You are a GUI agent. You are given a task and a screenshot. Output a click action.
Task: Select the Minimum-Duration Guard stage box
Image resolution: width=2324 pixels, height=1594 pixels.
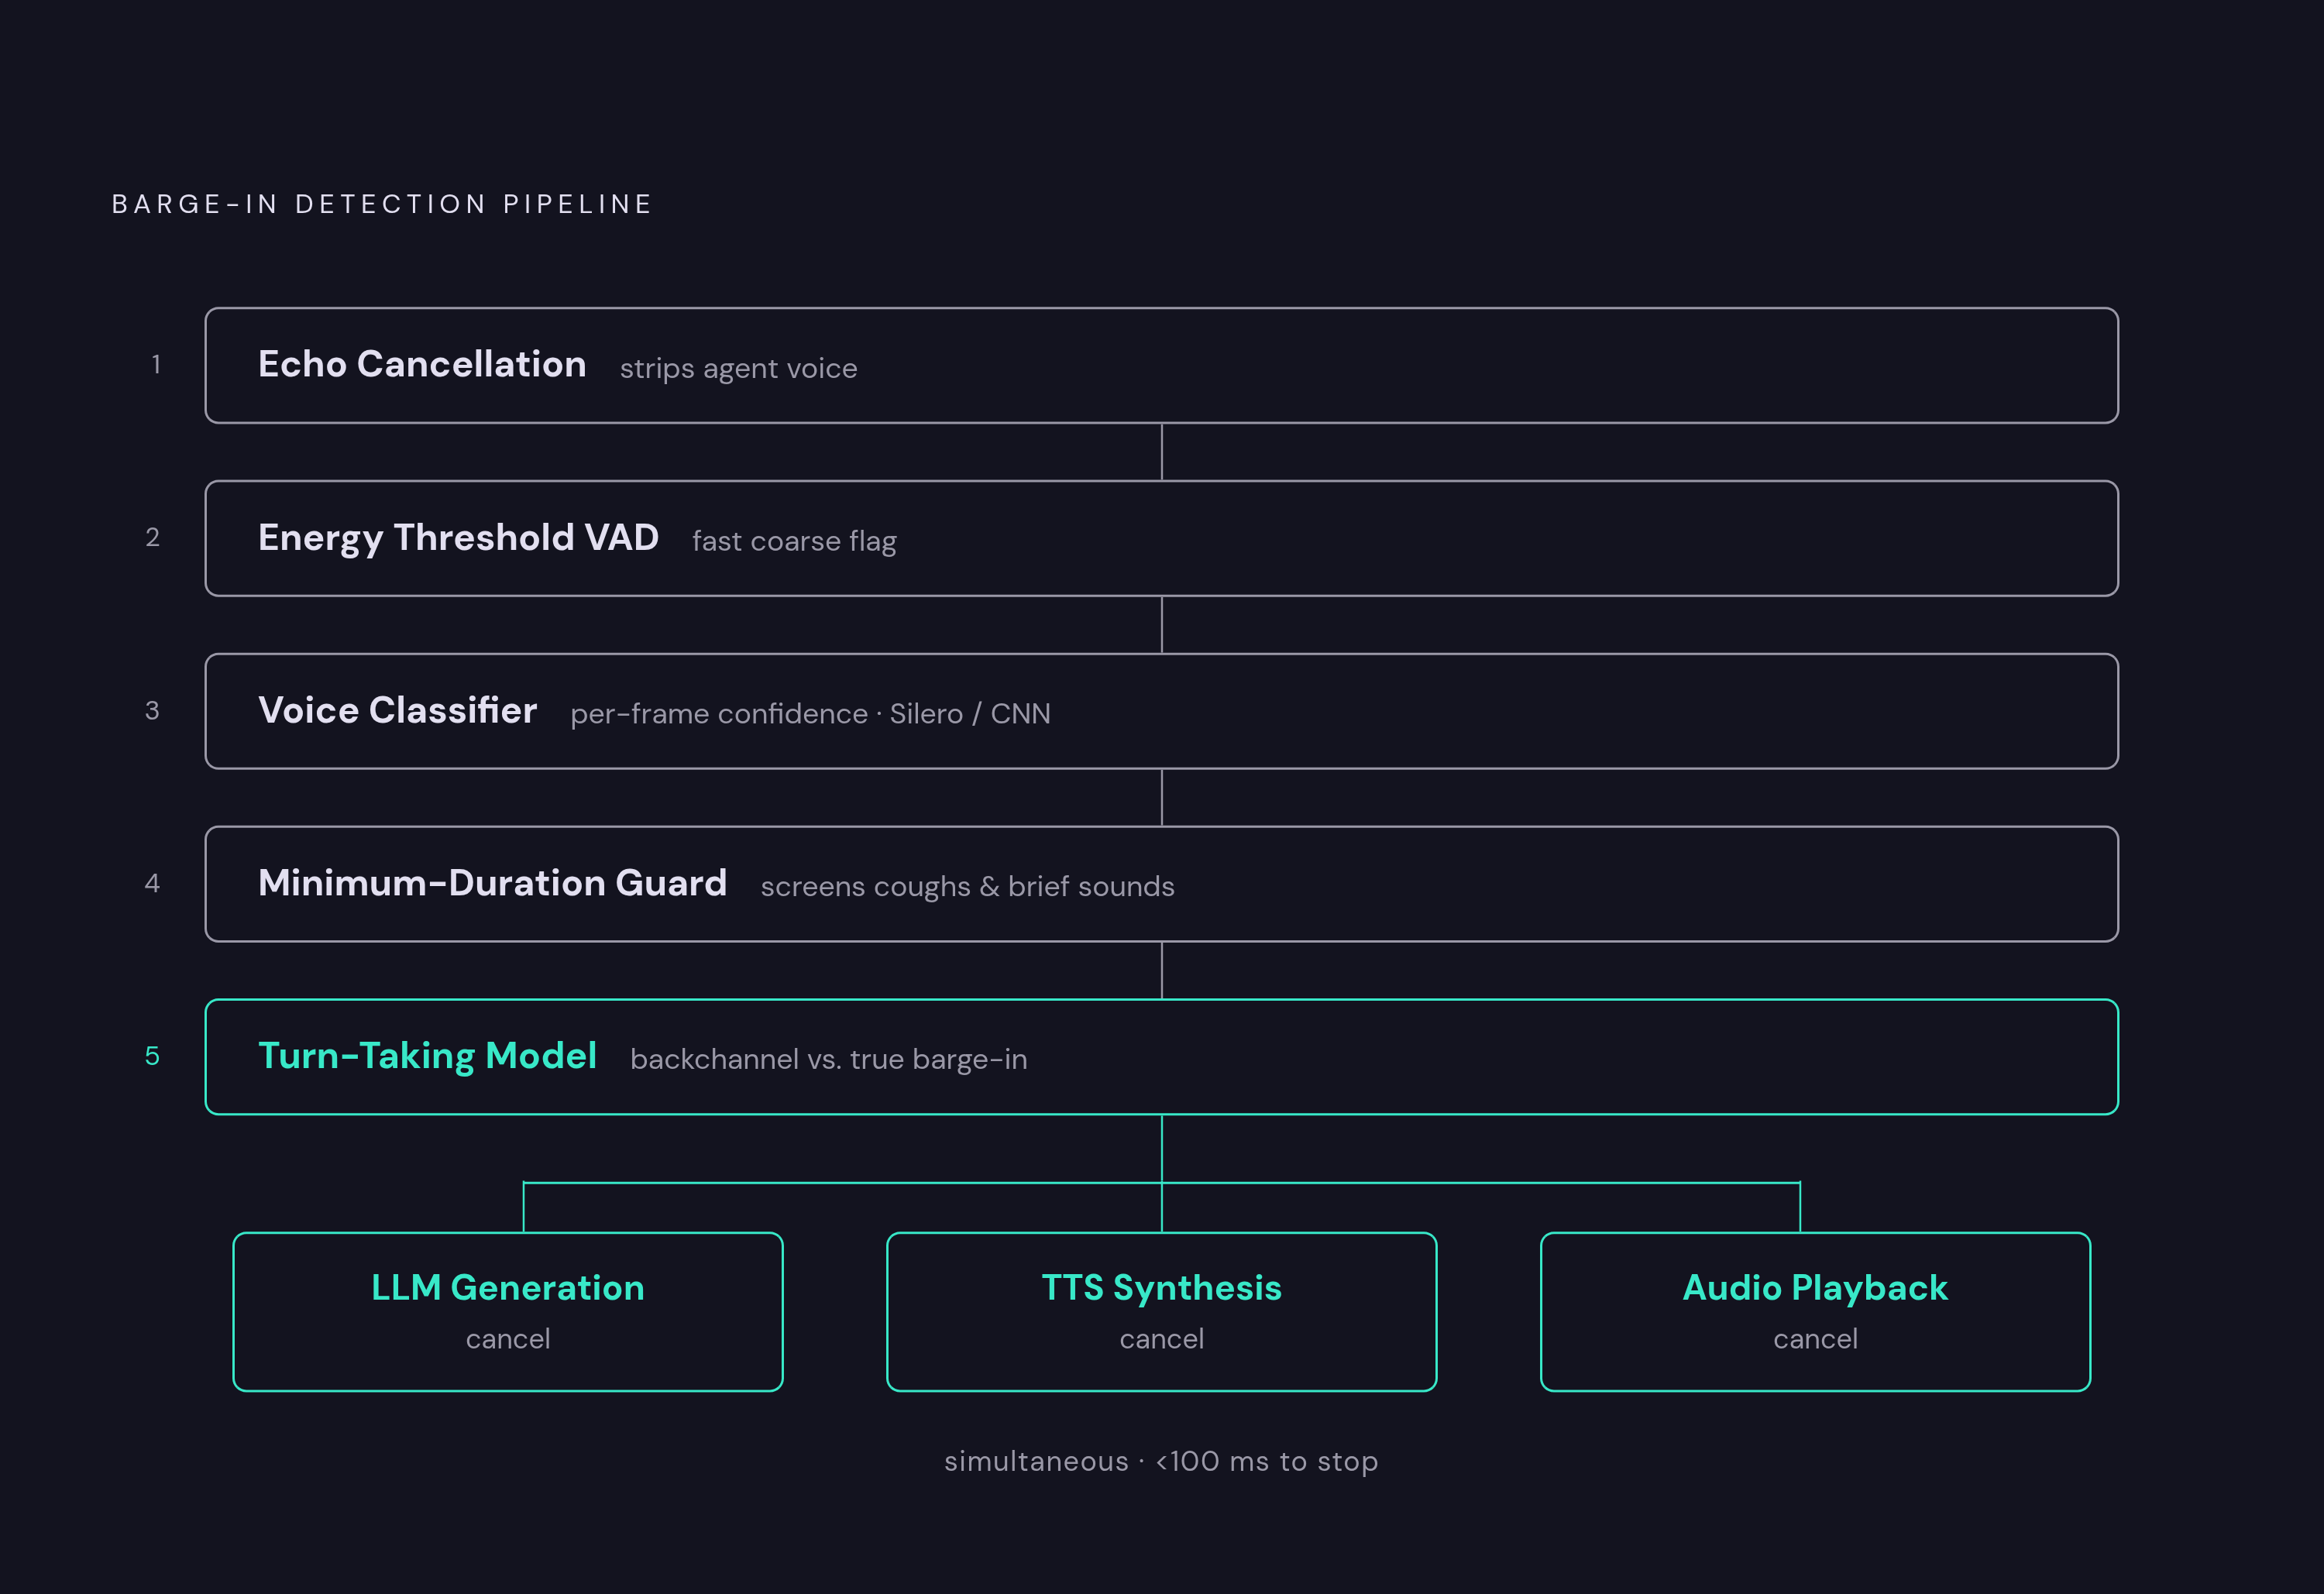pos(1161,884)
